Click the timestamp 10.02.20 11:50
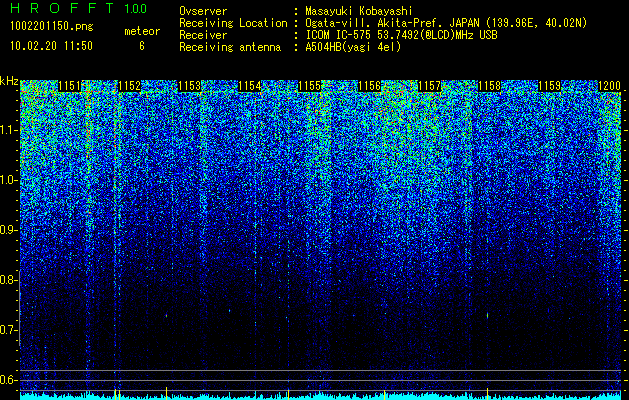 [x=51, y=46]
